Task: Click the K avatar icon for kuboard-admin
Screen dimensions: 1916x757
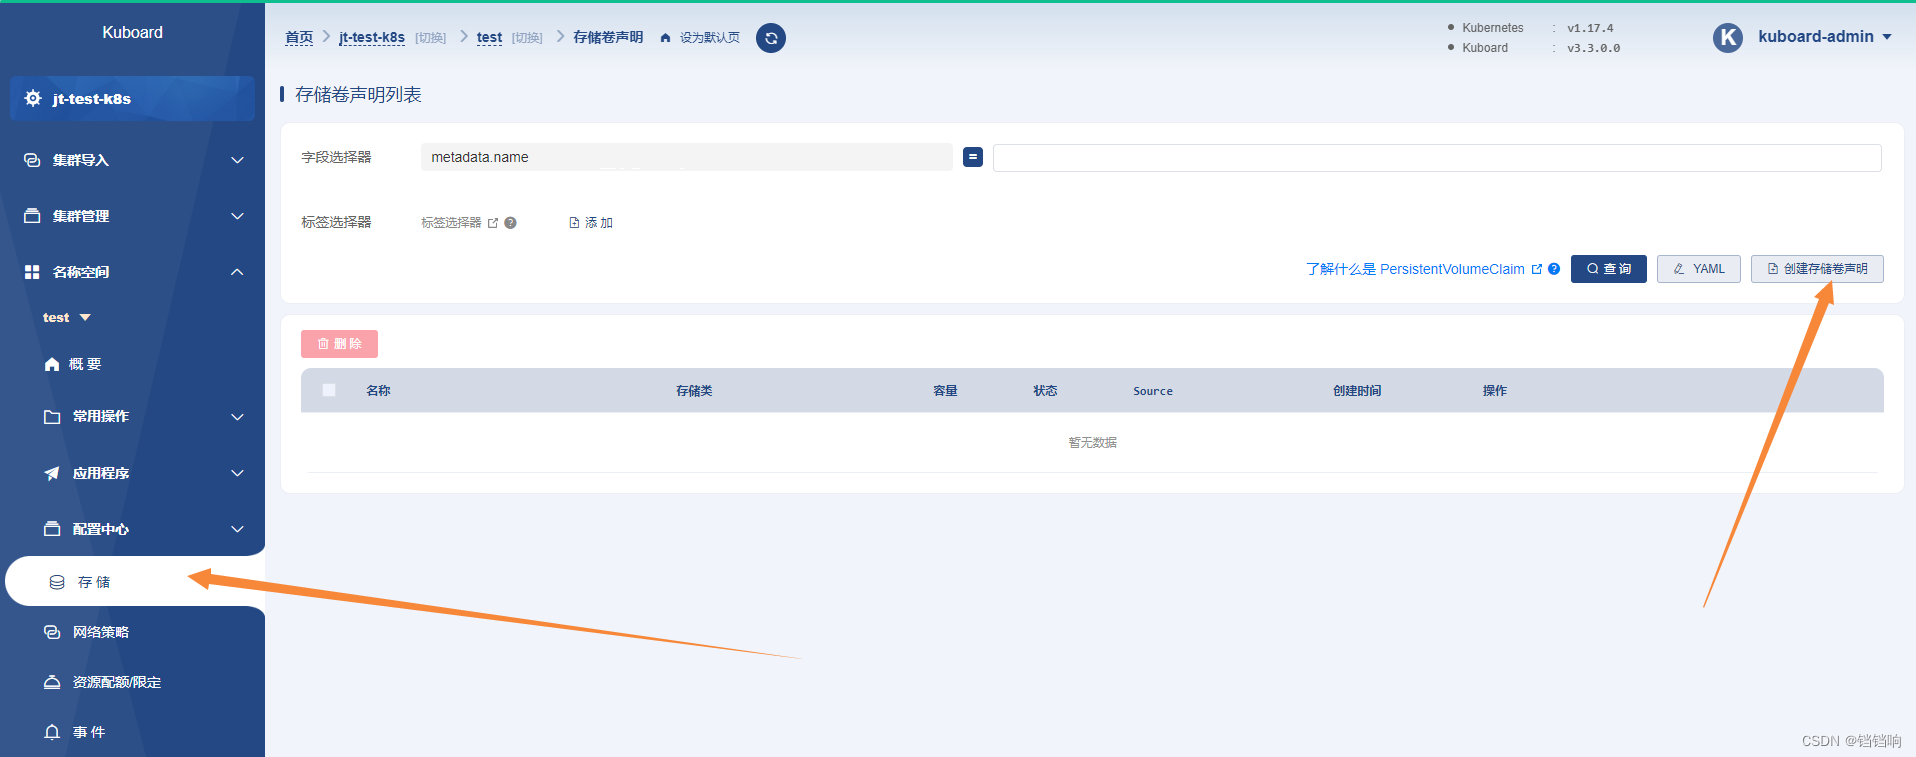Action: click(x=1728, y=37)
